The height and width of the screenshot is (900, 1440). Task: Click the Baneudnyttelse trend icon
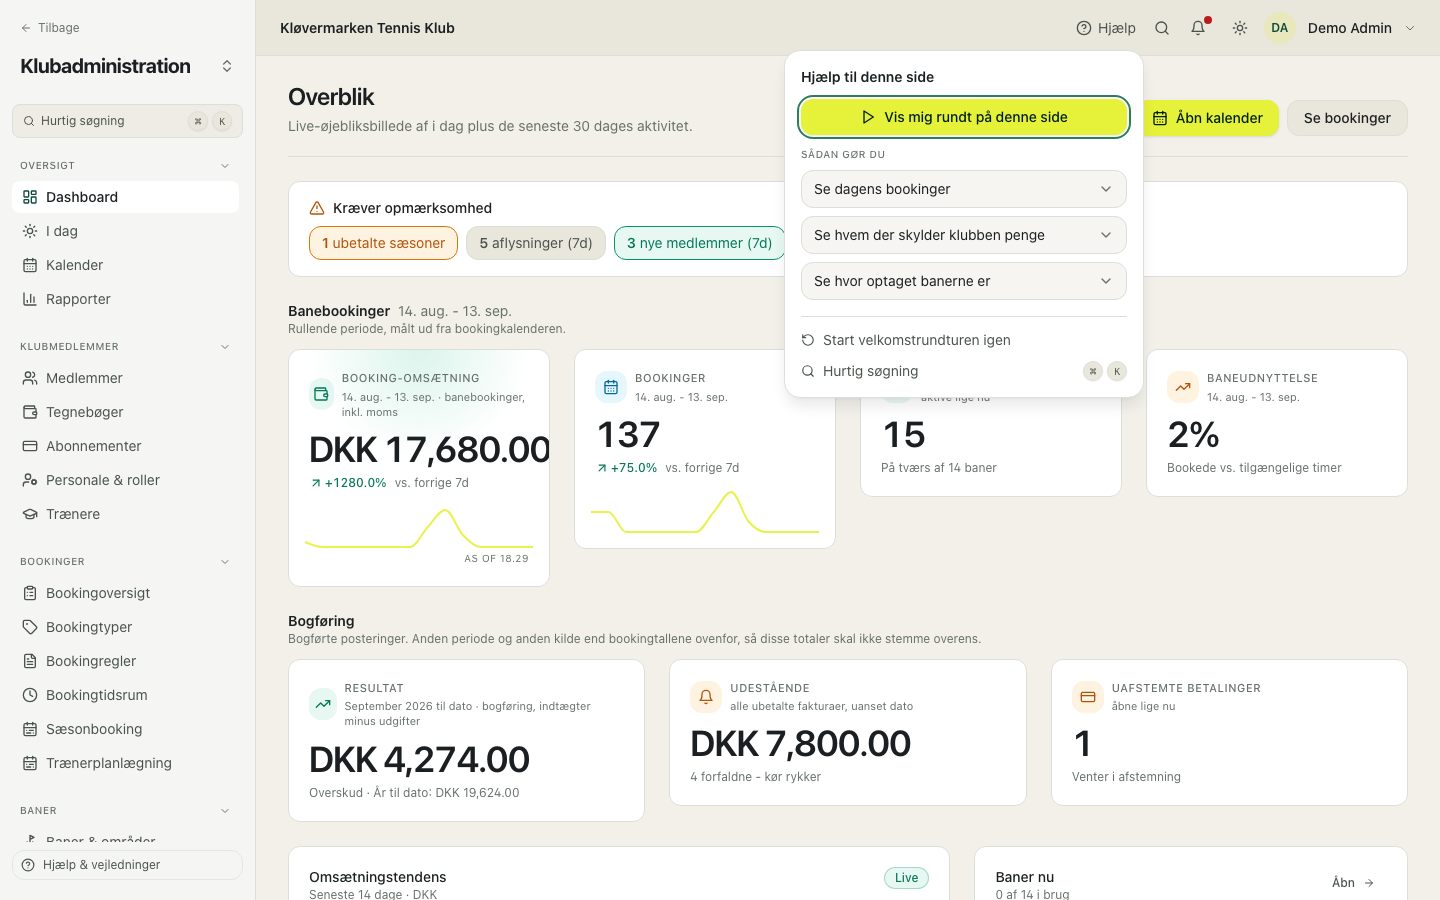pyautogui.click(x=1183, y=387)
